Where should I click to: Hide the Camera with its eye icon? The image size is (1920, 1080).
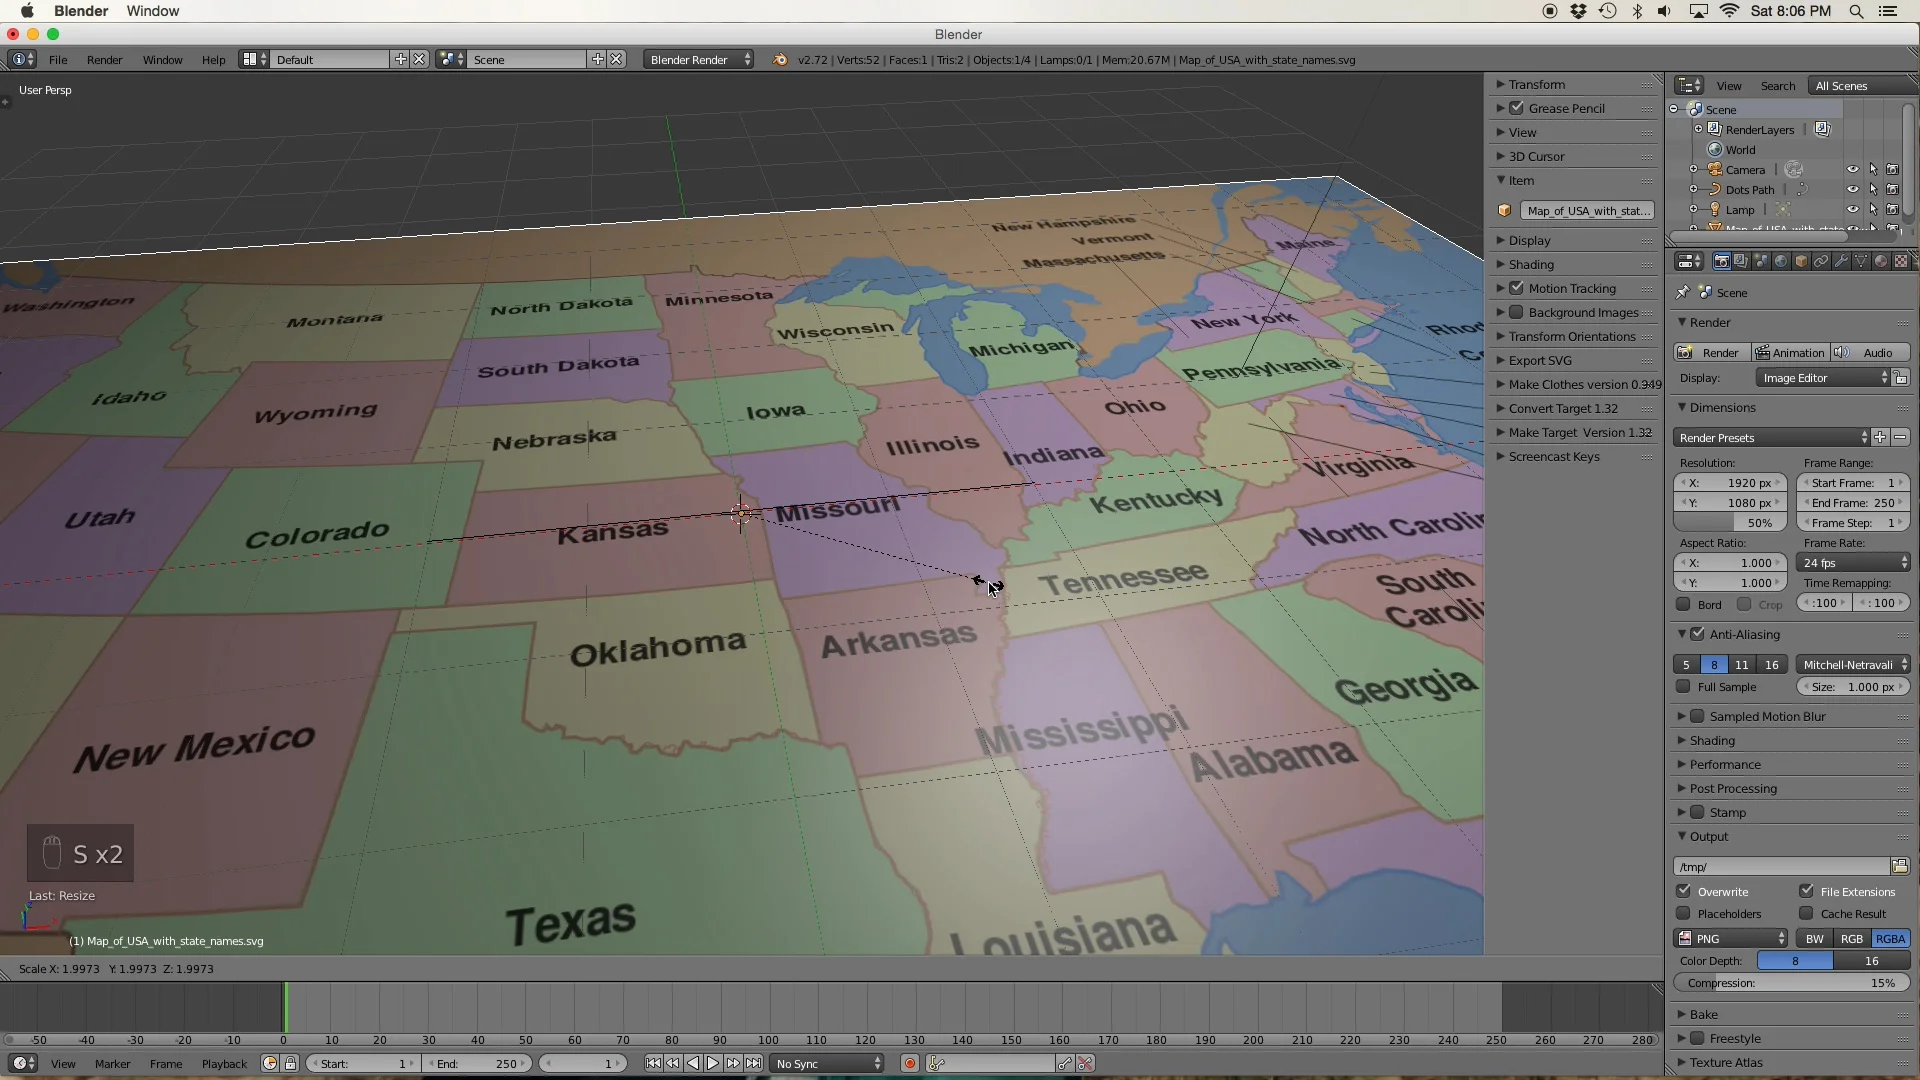click(x=1852, y=169)
